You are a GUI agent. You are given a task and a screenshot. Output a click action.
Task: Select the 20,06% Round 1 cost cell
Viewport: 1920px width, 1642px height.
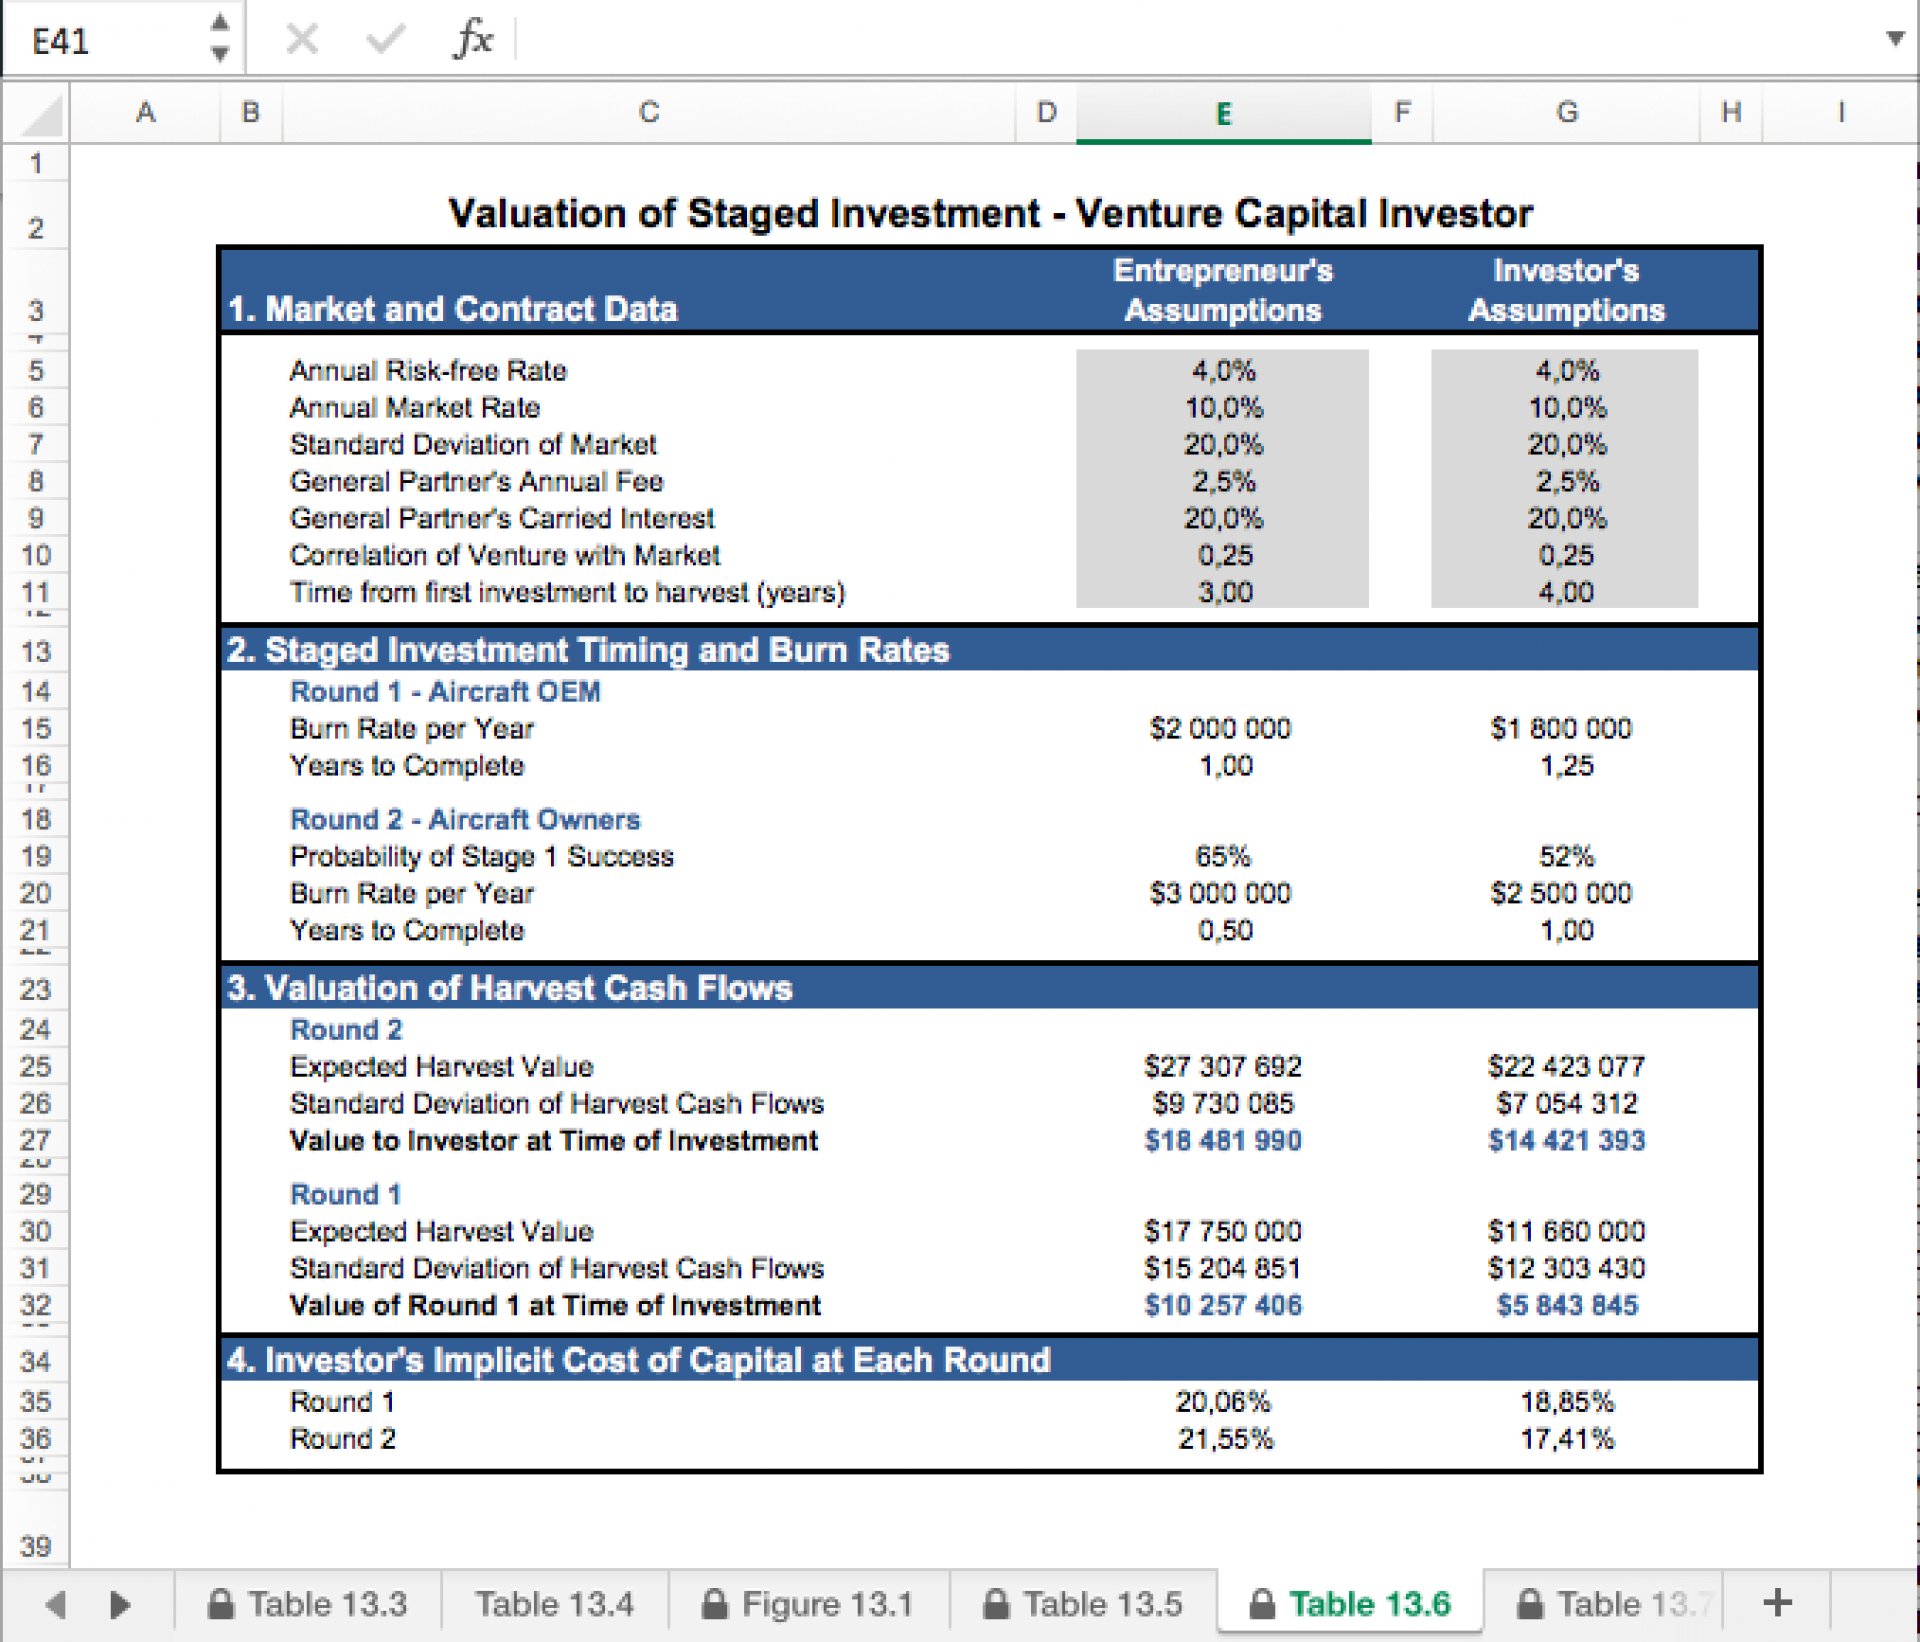(x=1223, y=1402)
